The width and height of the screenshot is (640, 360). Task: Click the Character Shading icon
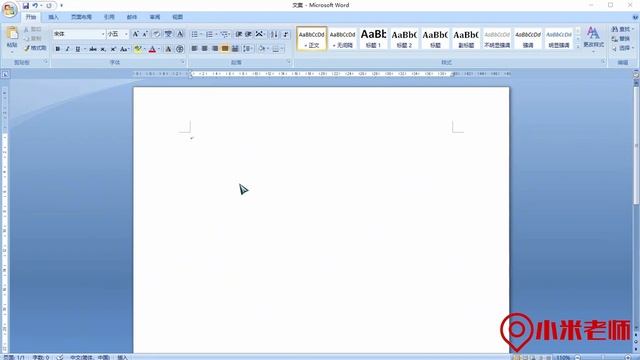(x=168, y=49)
